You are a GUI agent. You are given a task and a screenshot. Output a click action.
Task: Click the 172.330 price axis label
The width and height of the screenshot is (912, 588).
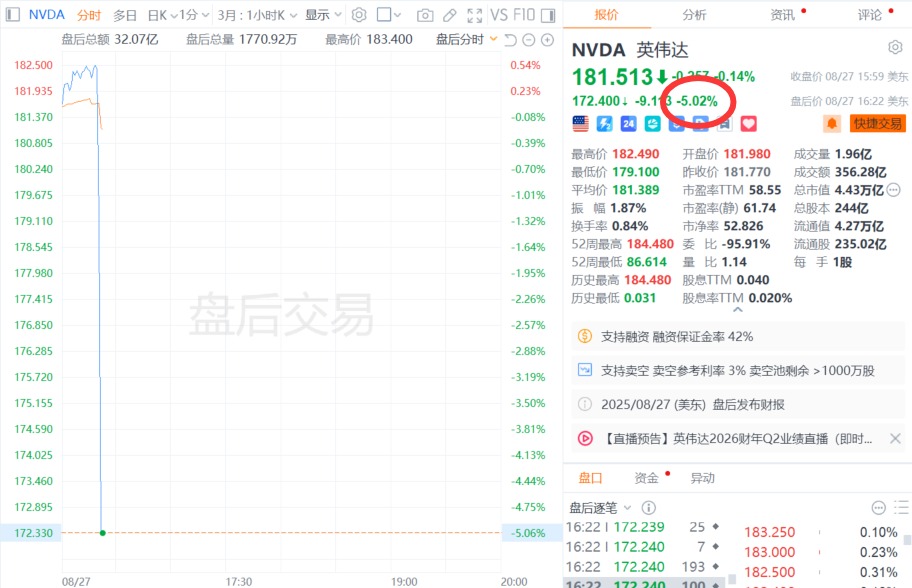(33, 533)
